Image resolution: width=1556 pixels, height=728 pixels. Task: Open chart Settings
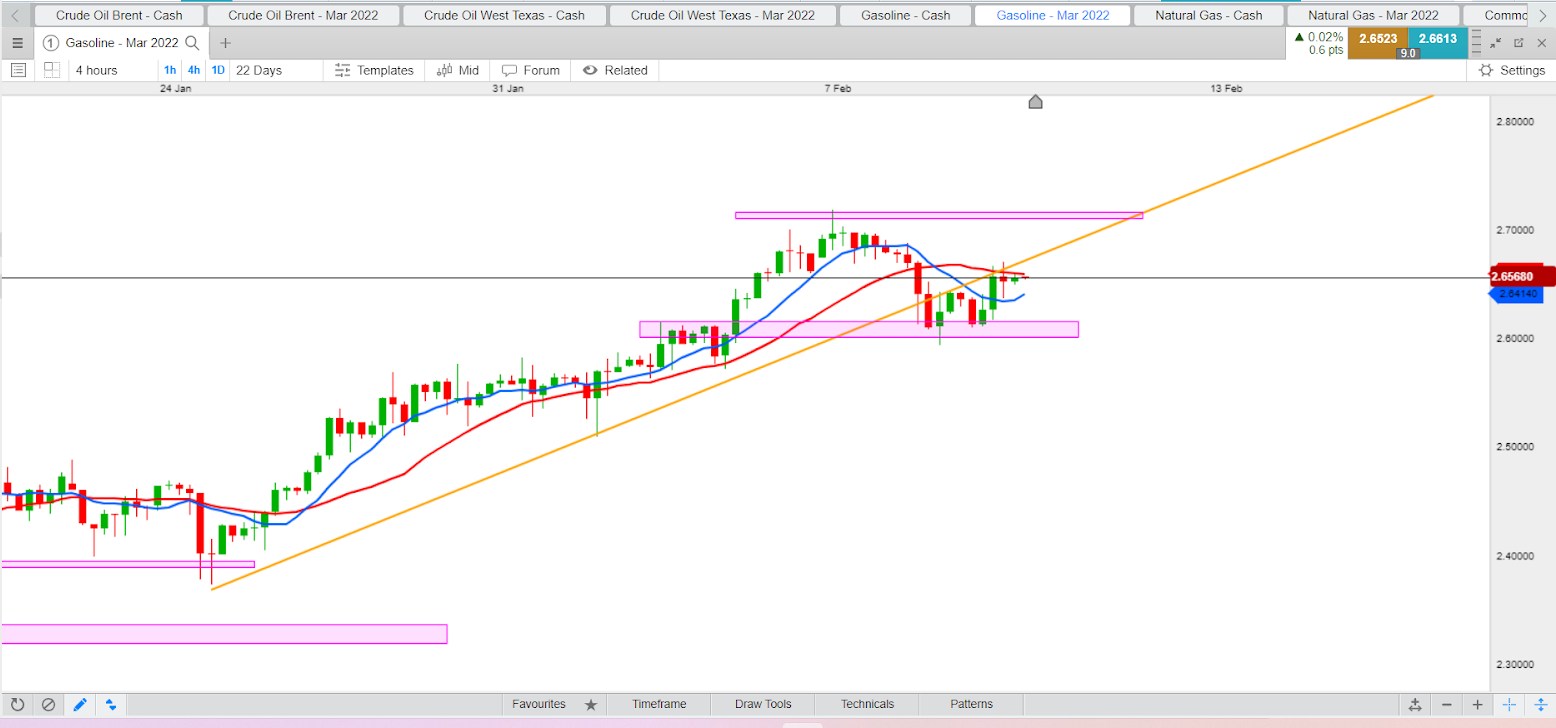point(1512,70)
